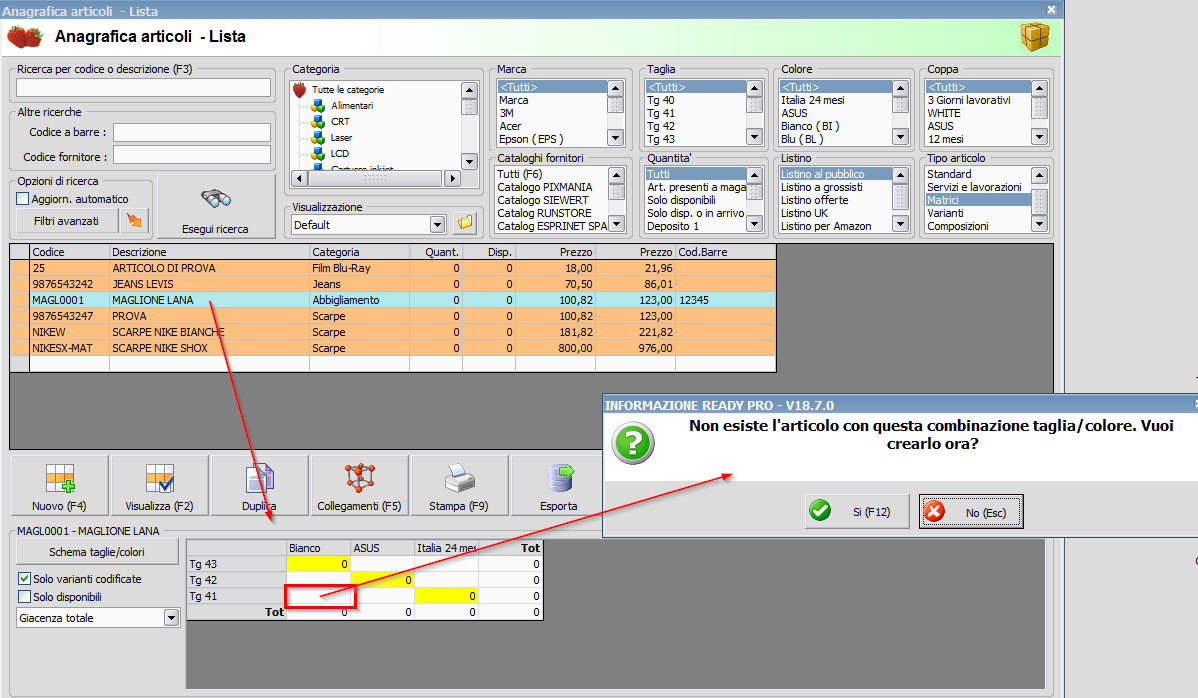The width and height of the screenshot is (1198, 698).
Task: Uncheck Solo varianti codificate
Action: (x=24, y=579)
